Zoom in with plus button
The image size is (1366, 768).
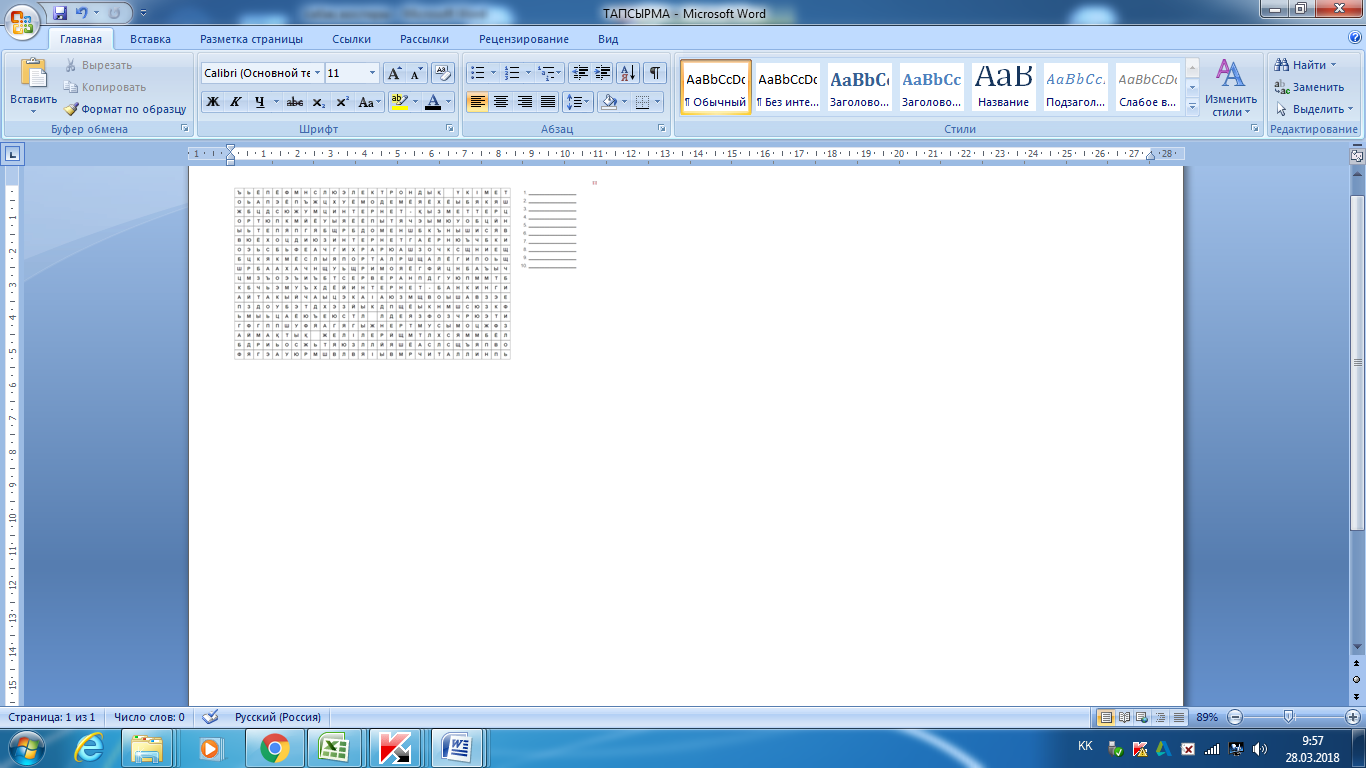(x=1352, y=717)
